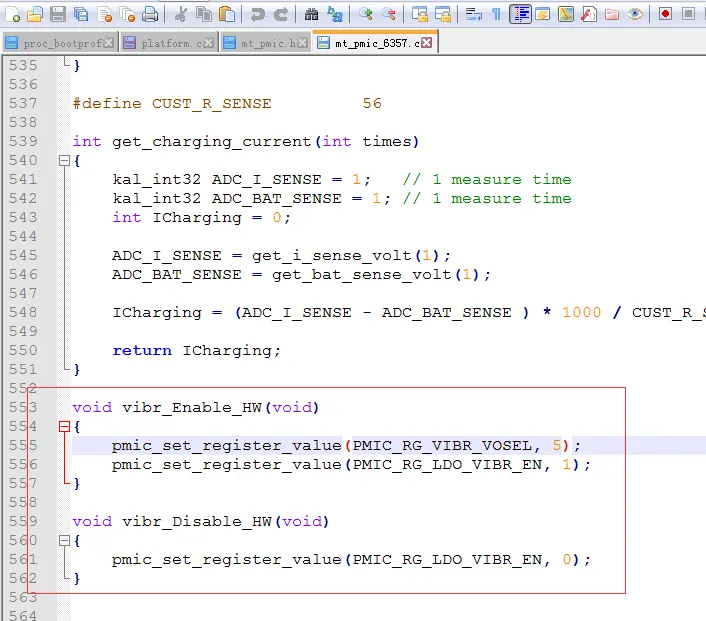Switch to the platform.c tab
This screenshot has width=706, height=621.
tap(169, 43)
